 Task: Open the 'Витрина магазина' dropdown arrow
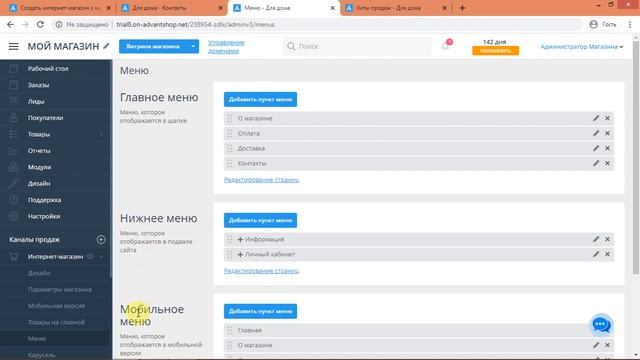click(193, 47)
